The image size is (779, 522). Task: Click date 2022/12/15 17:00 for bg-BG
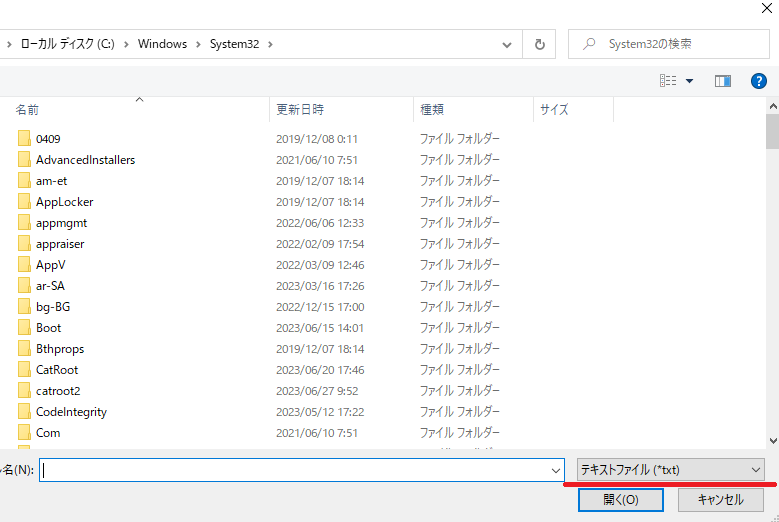[320, 307]
